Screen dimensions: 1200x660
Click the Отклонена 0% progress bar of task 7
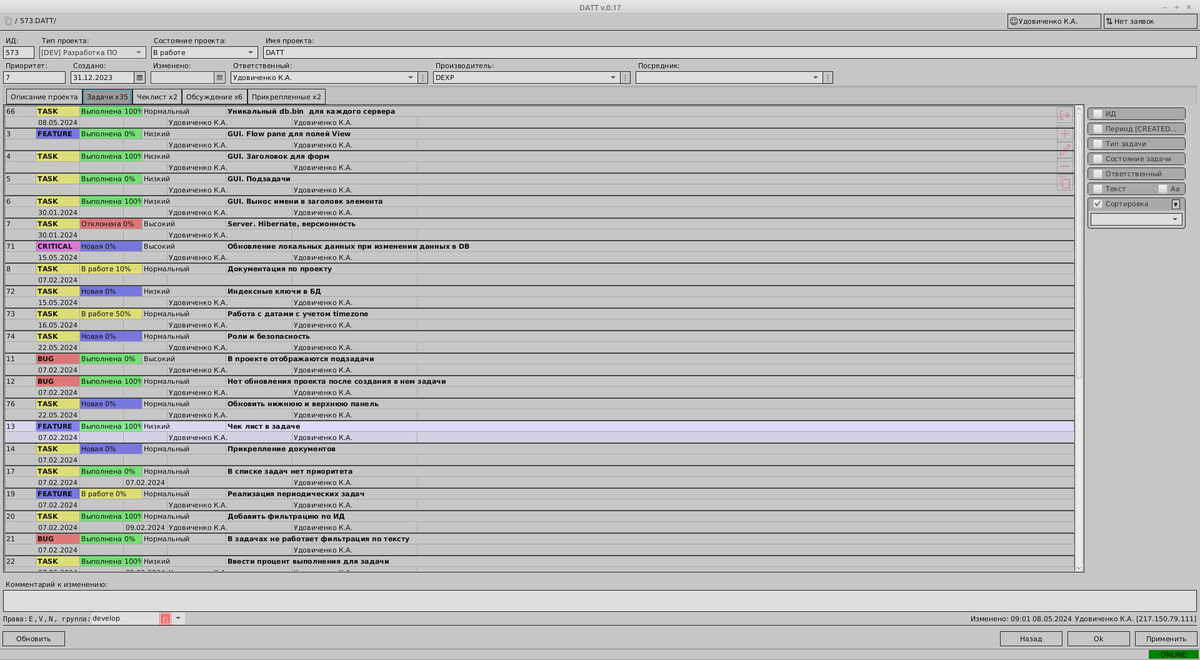click(x=110, y=224)
